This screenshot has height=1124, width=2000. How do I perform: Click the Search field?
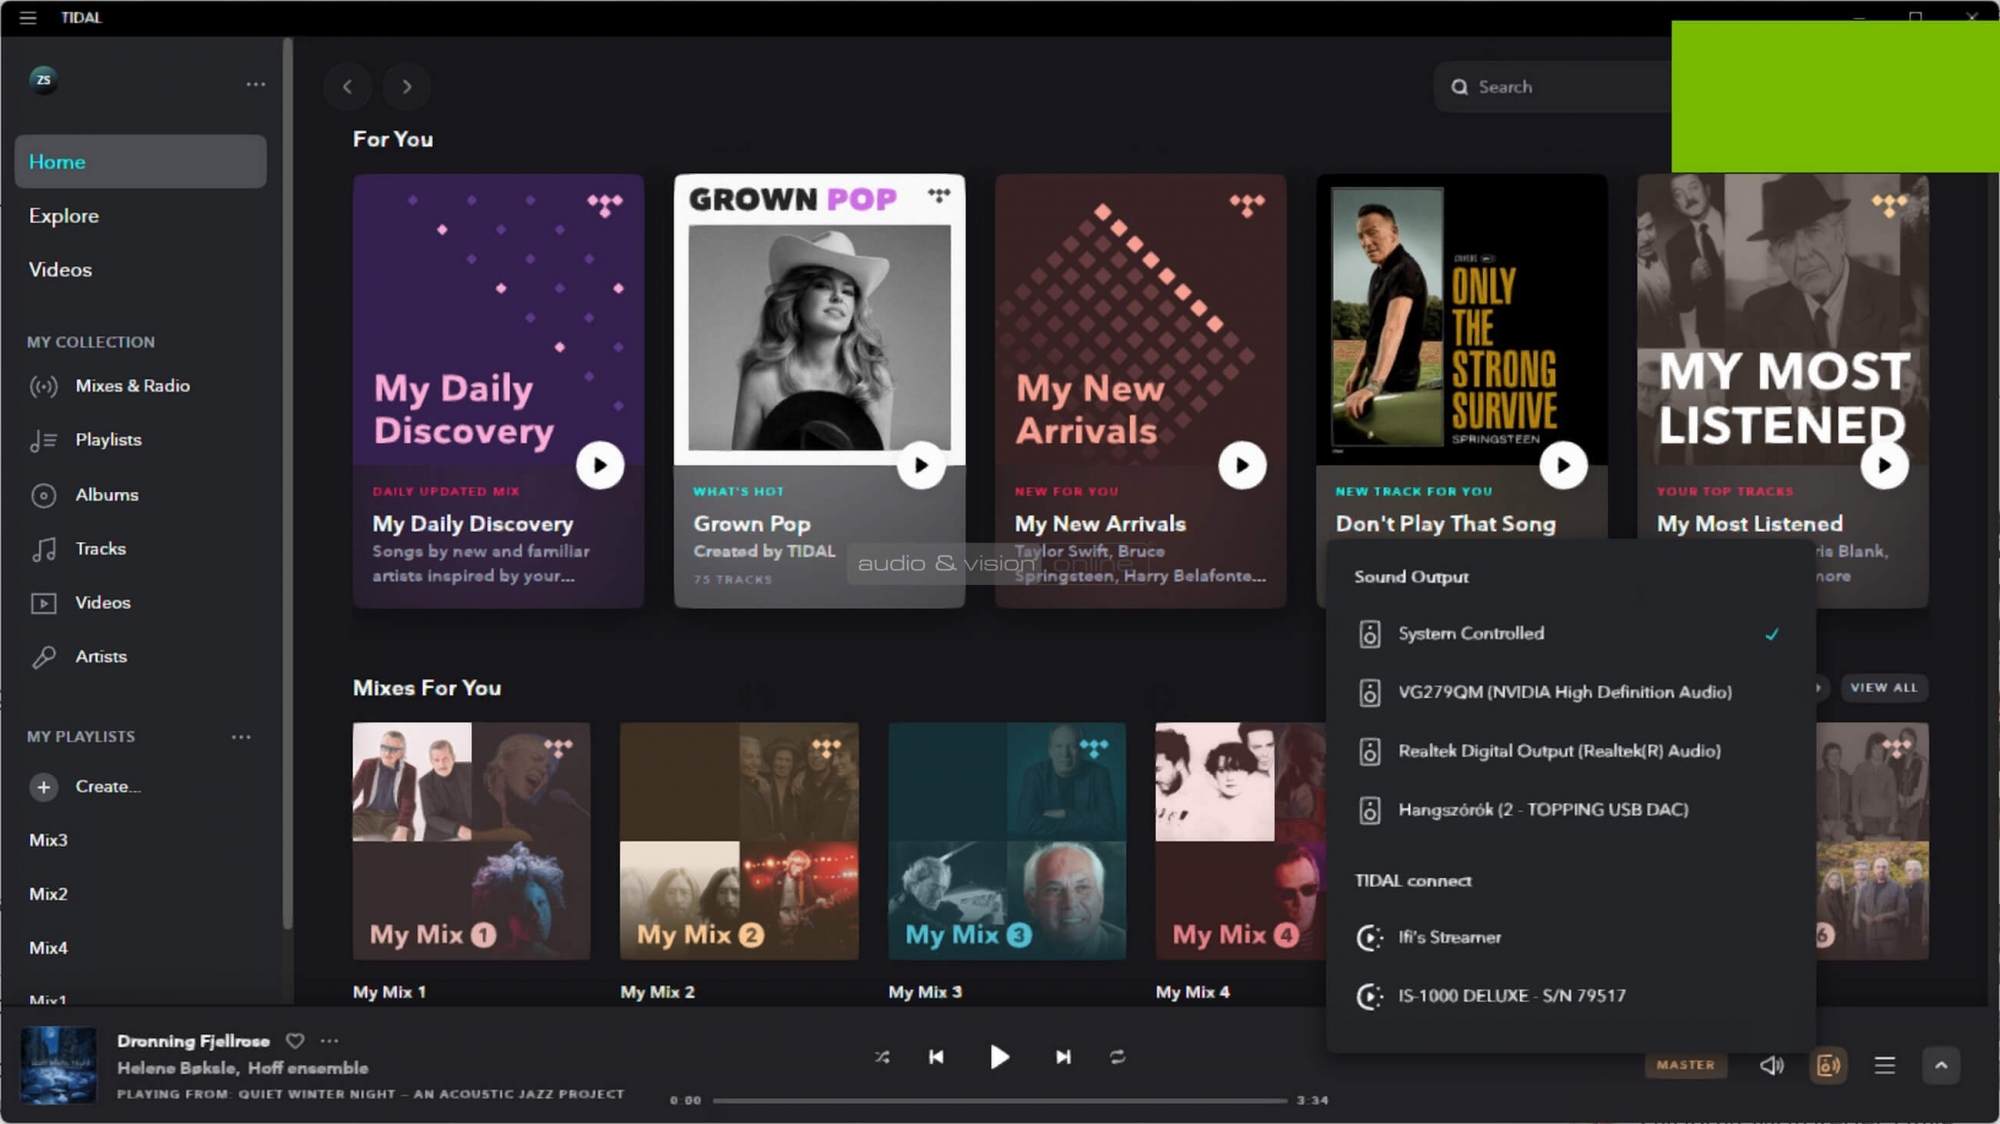(x=1553, y=87)
